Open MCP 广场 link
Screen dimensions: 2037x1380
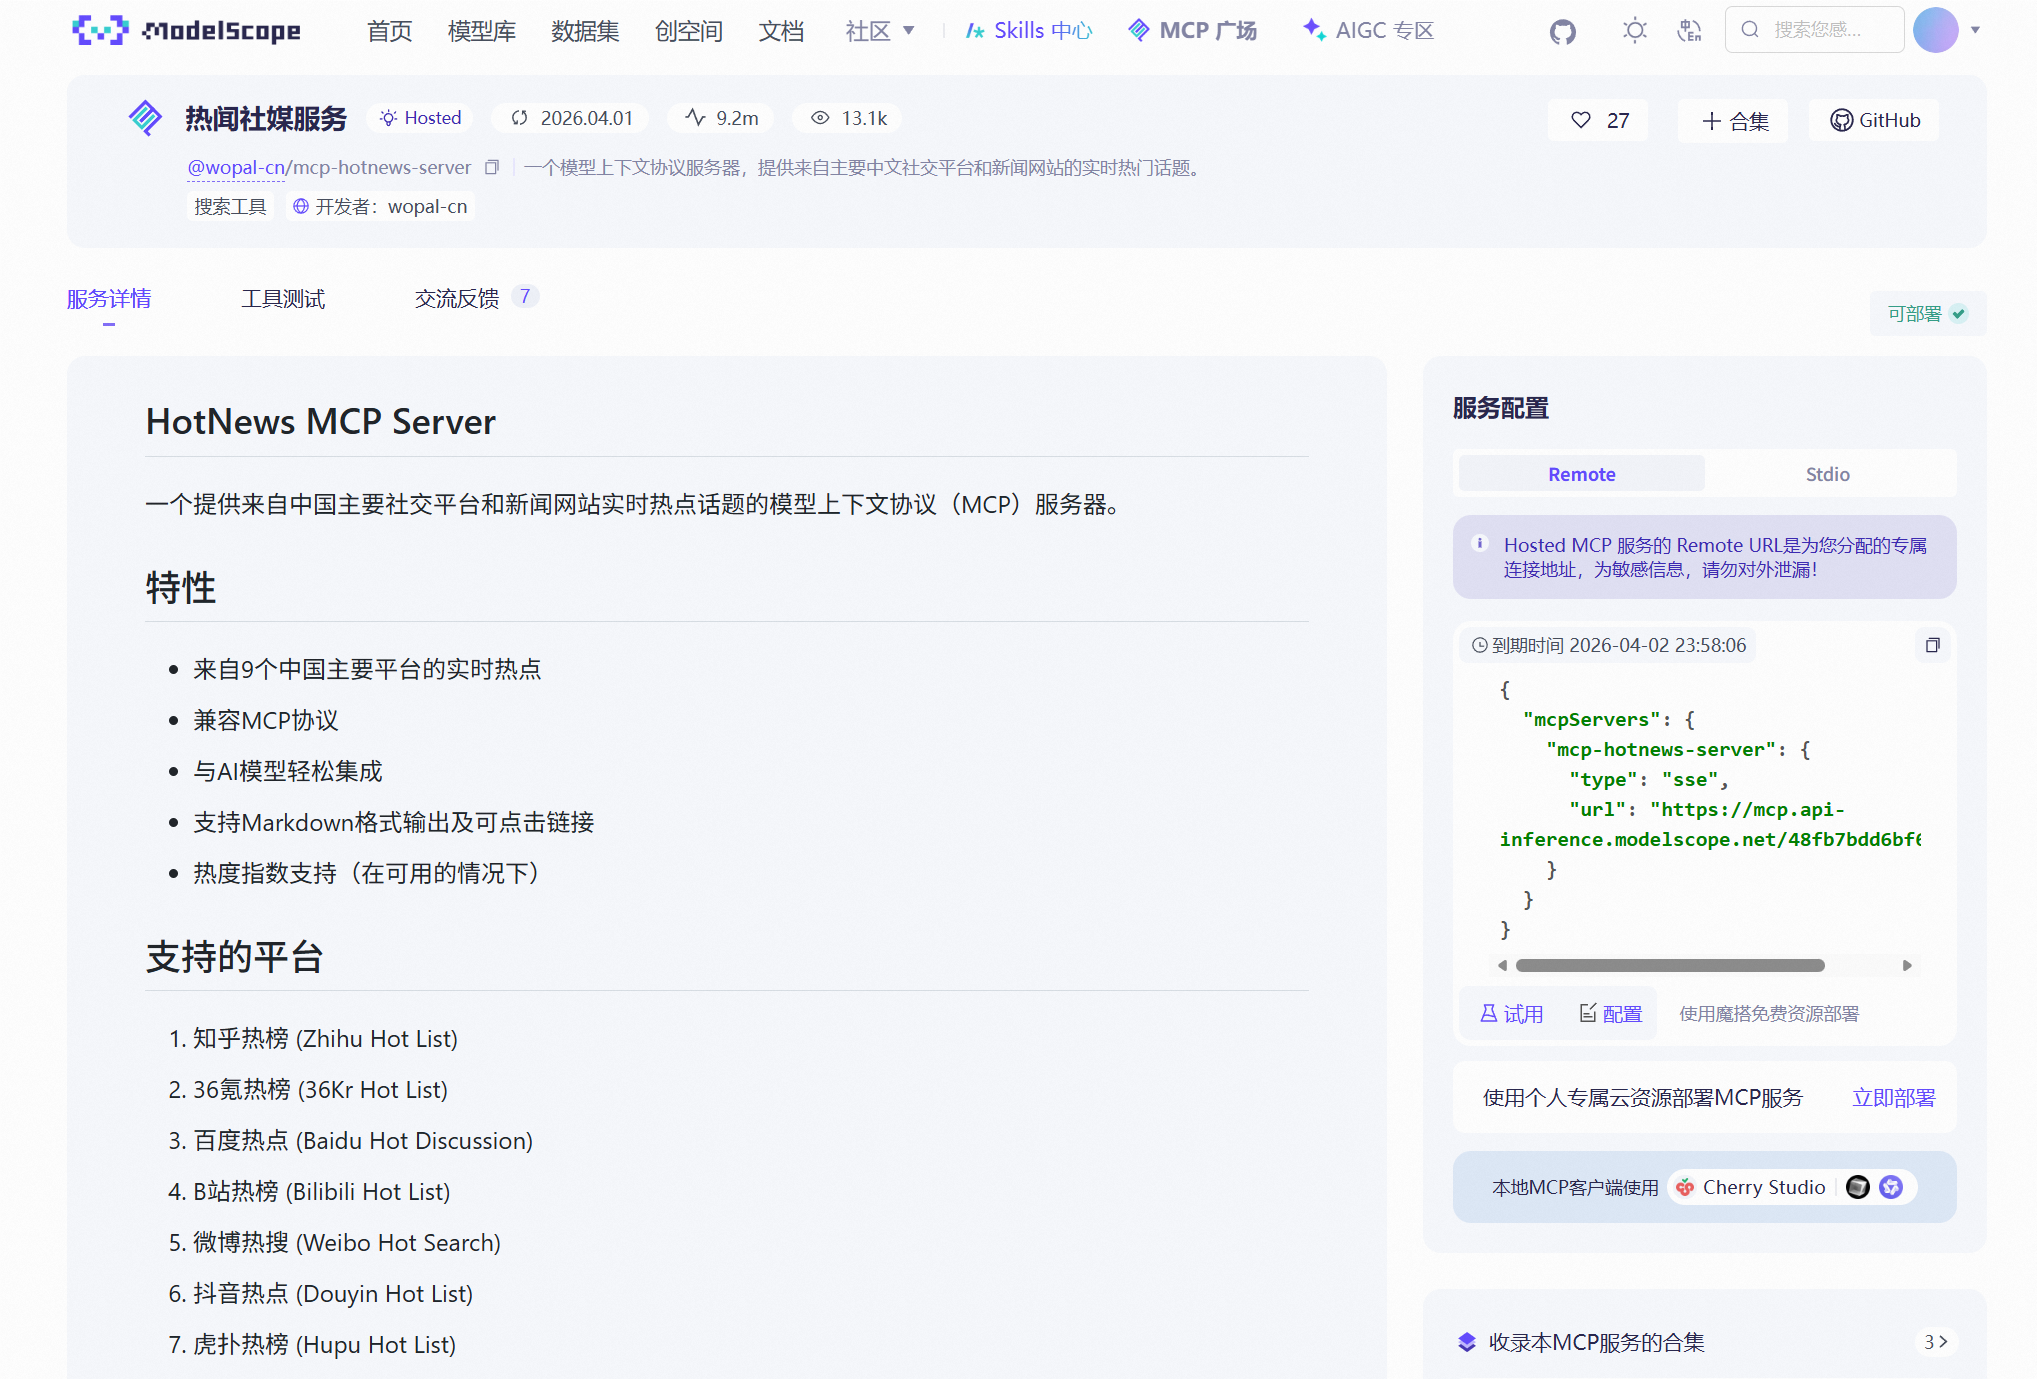point(1192,31)
